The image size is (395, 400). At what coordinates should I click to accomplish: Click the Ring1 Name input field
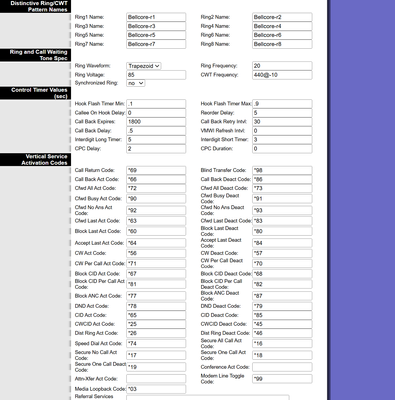[156, 17]
